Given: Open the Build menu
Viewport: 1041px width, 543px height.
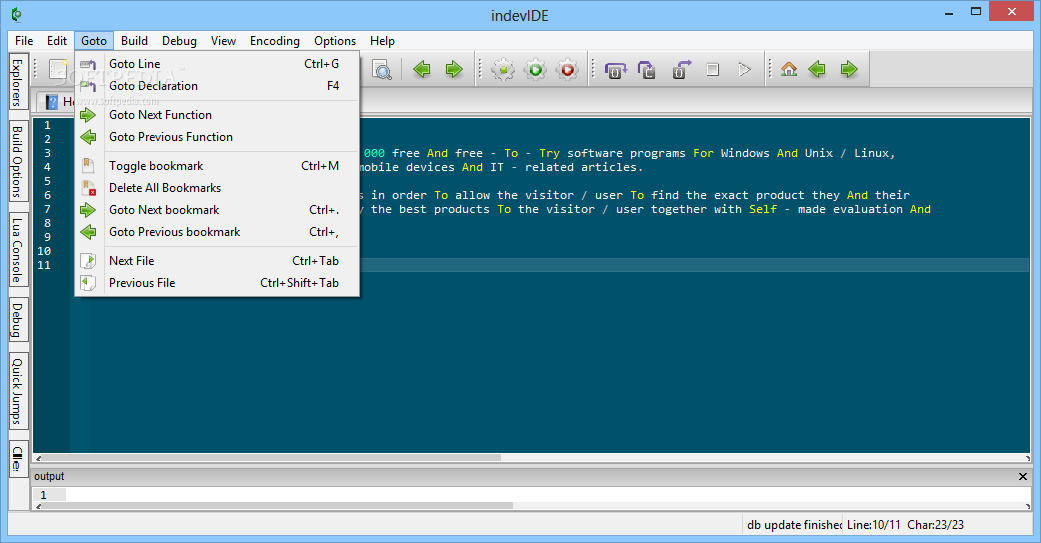Looking at the screenshot, I should [134, 40].
